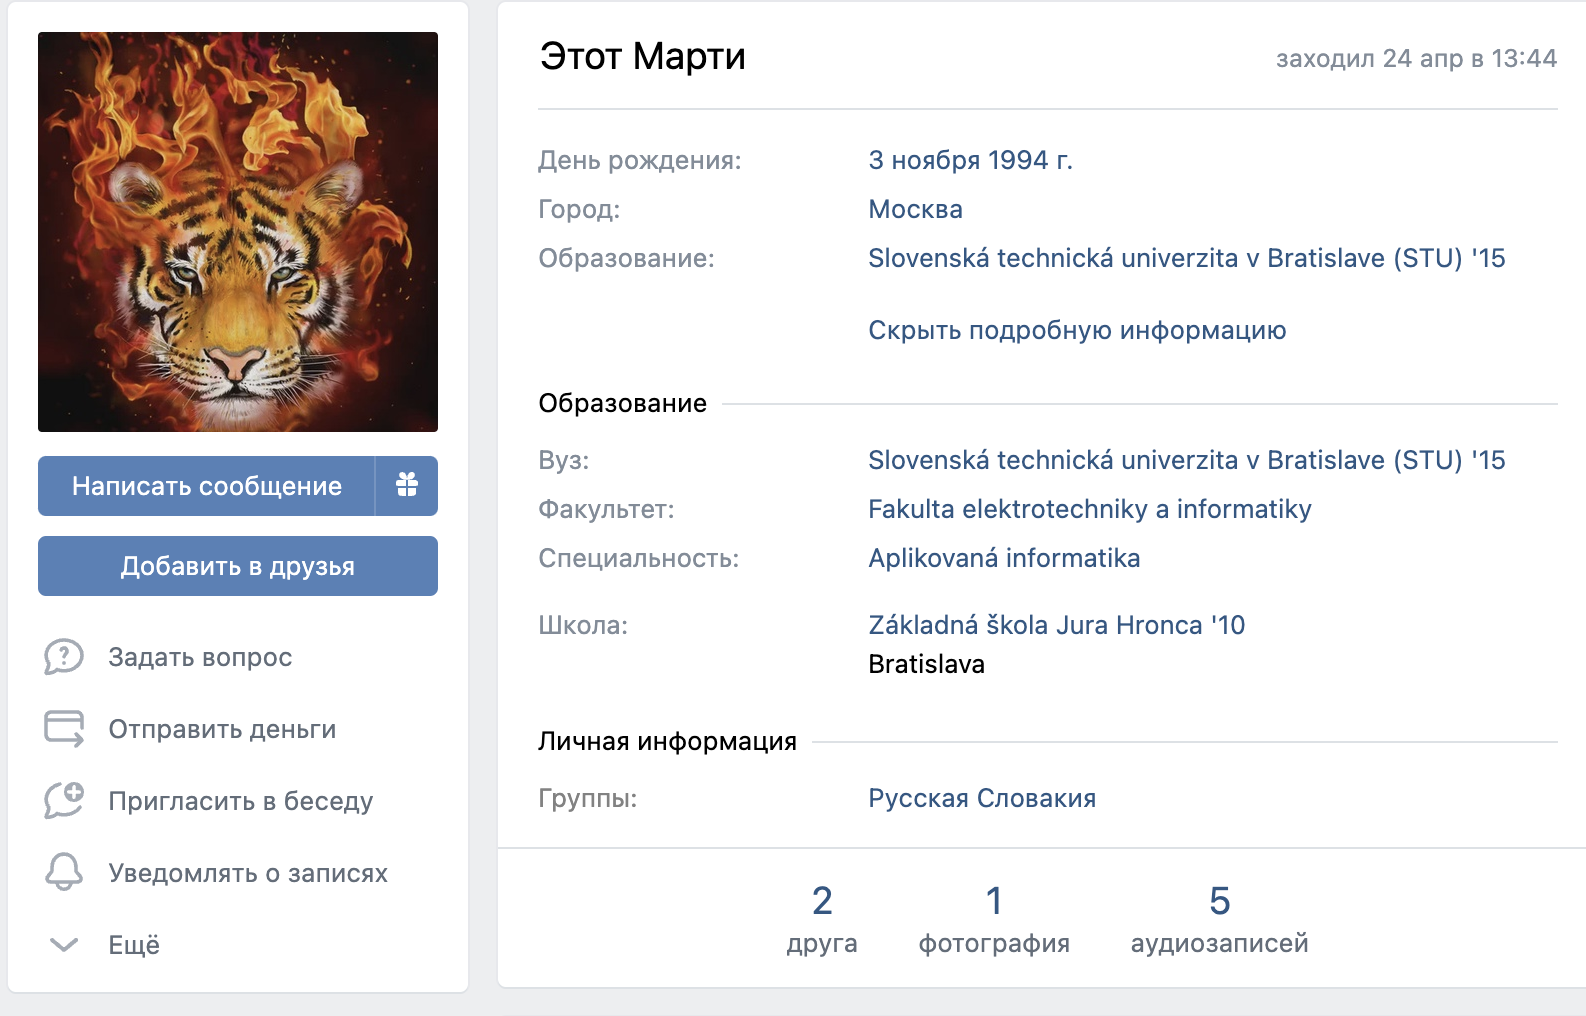Screen dimensions: 1586x1016
Task: Click the birthday link 3 ноября
Action: (924, 160)
